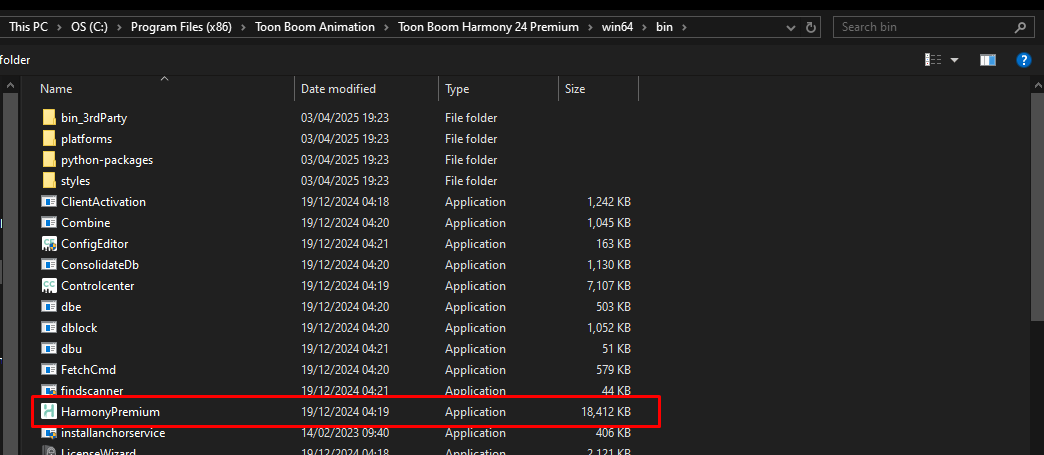Navigate to Toon Boom Animation breadcrumb
1044x455 pixels.
tap(315, 27)
